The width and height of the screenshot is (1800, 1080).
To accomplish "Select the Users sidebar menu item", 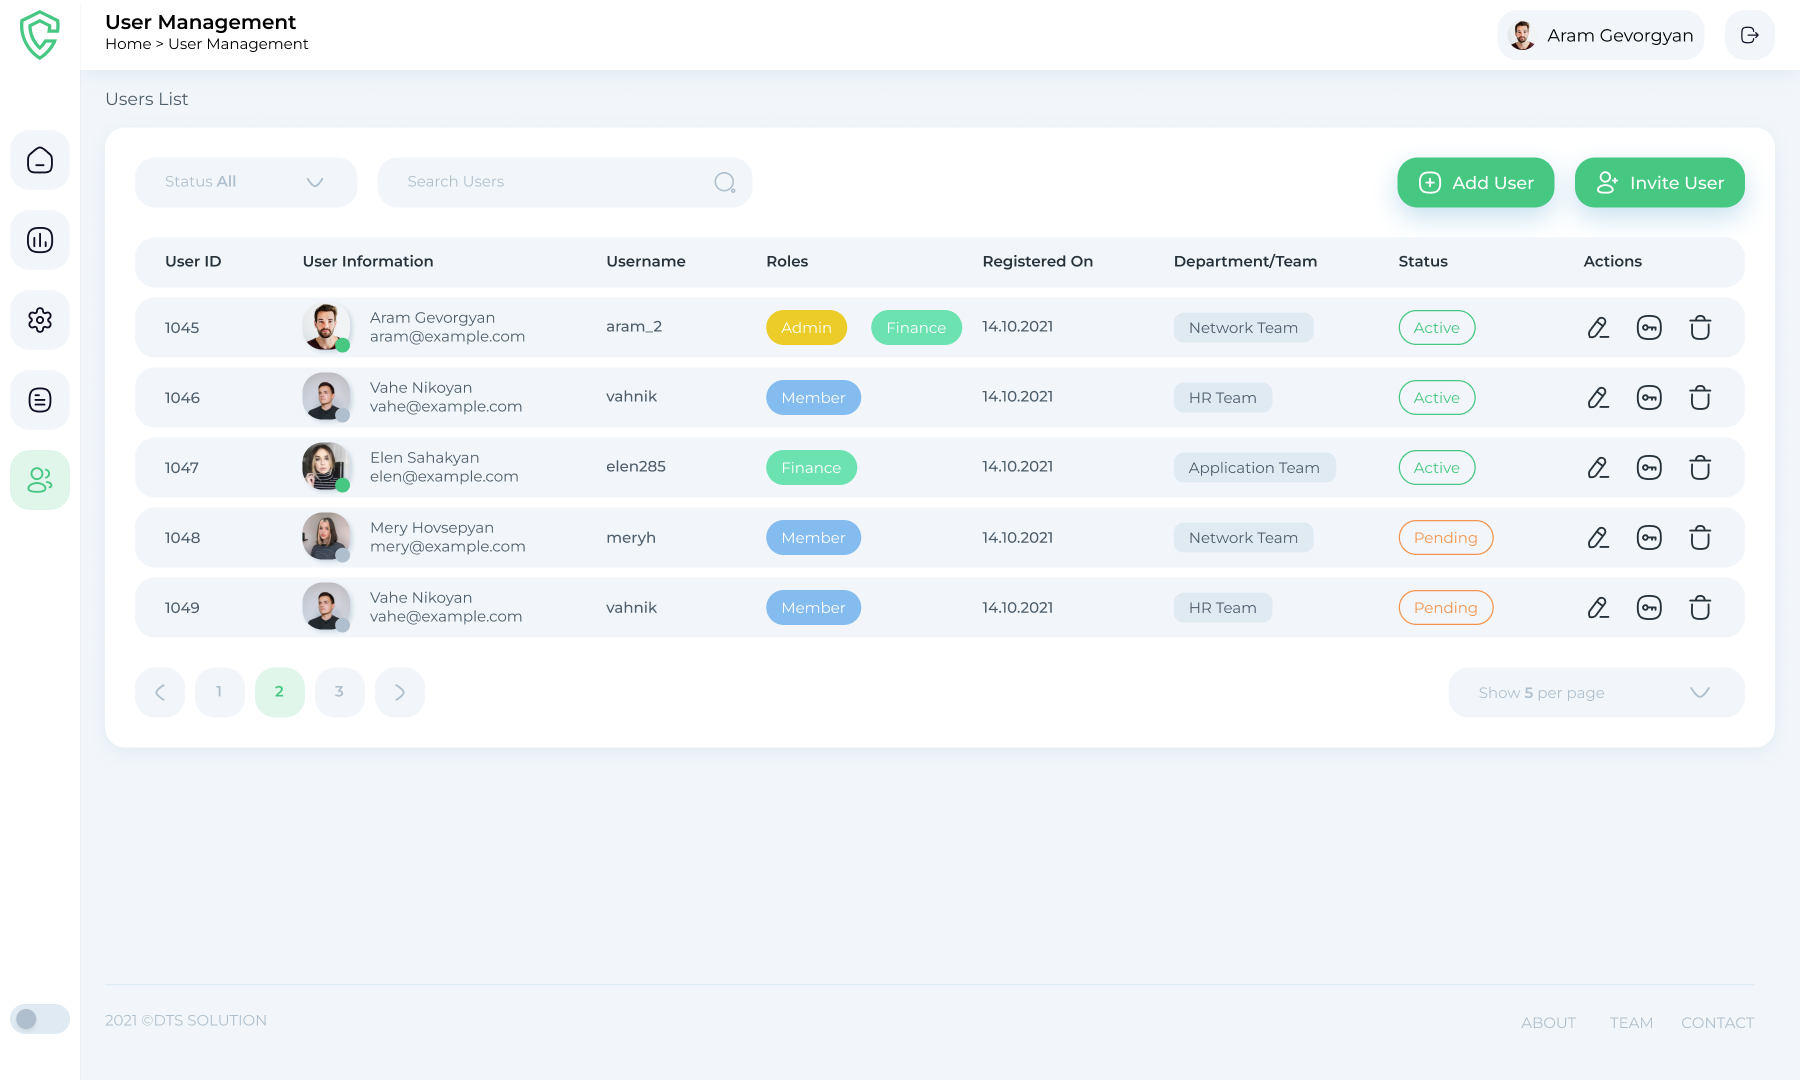I will pos(40,480).
